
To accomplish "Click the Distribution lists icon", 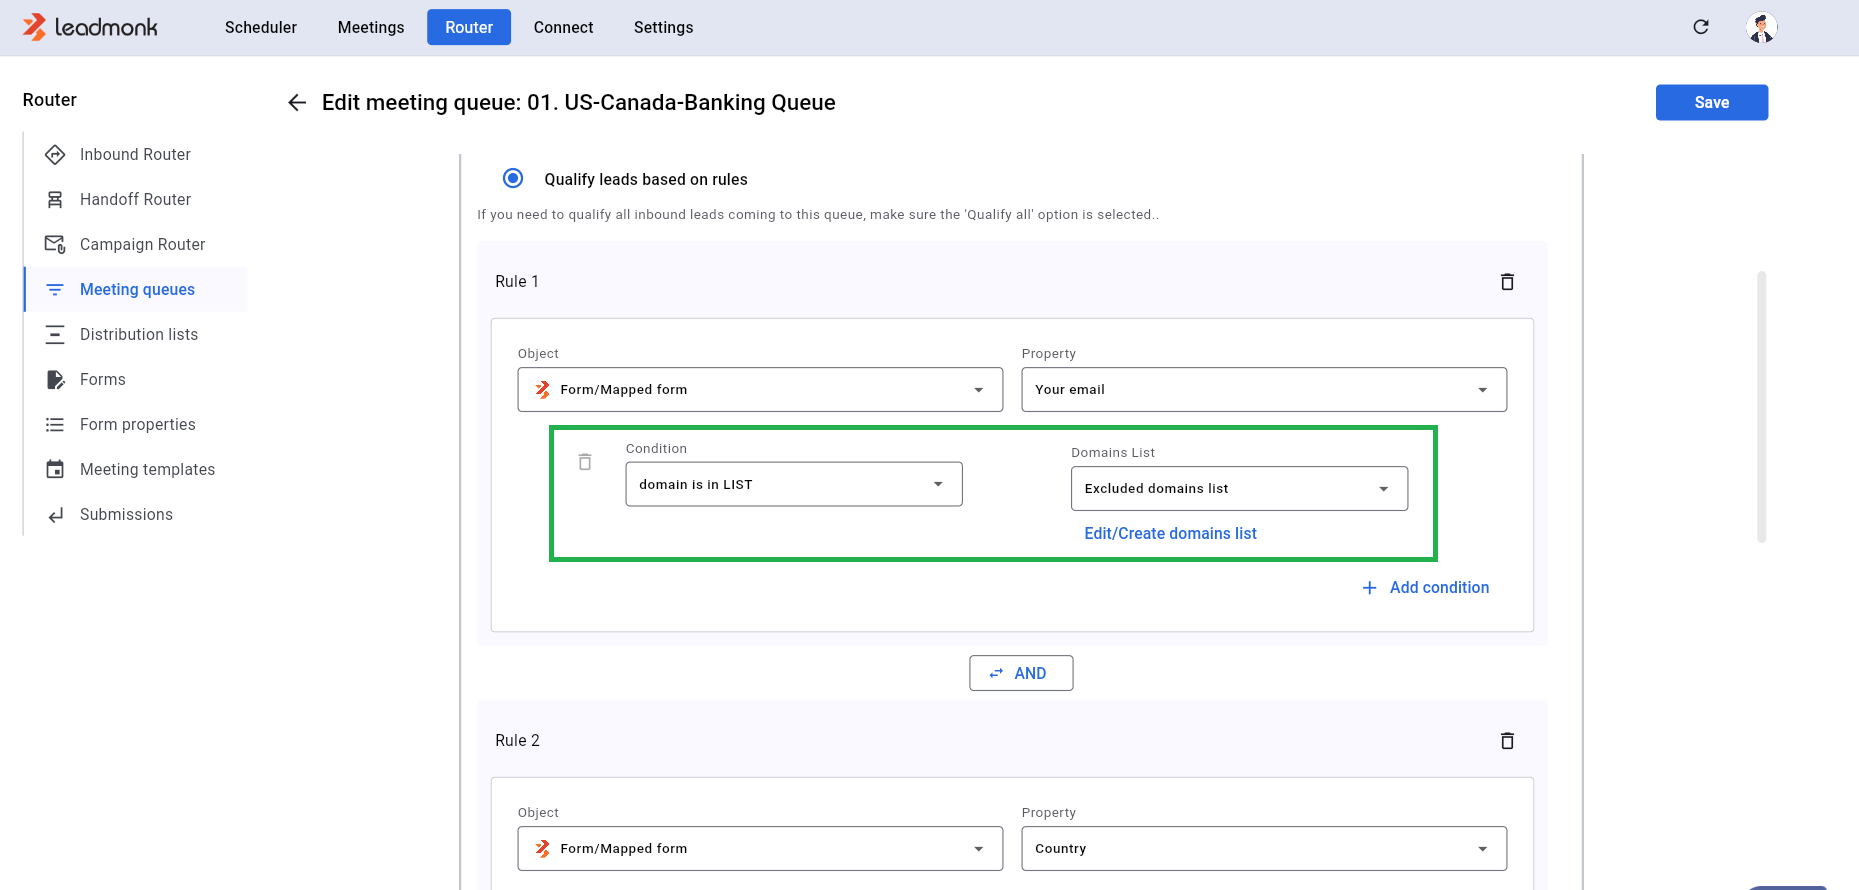I will coord(55,334).
